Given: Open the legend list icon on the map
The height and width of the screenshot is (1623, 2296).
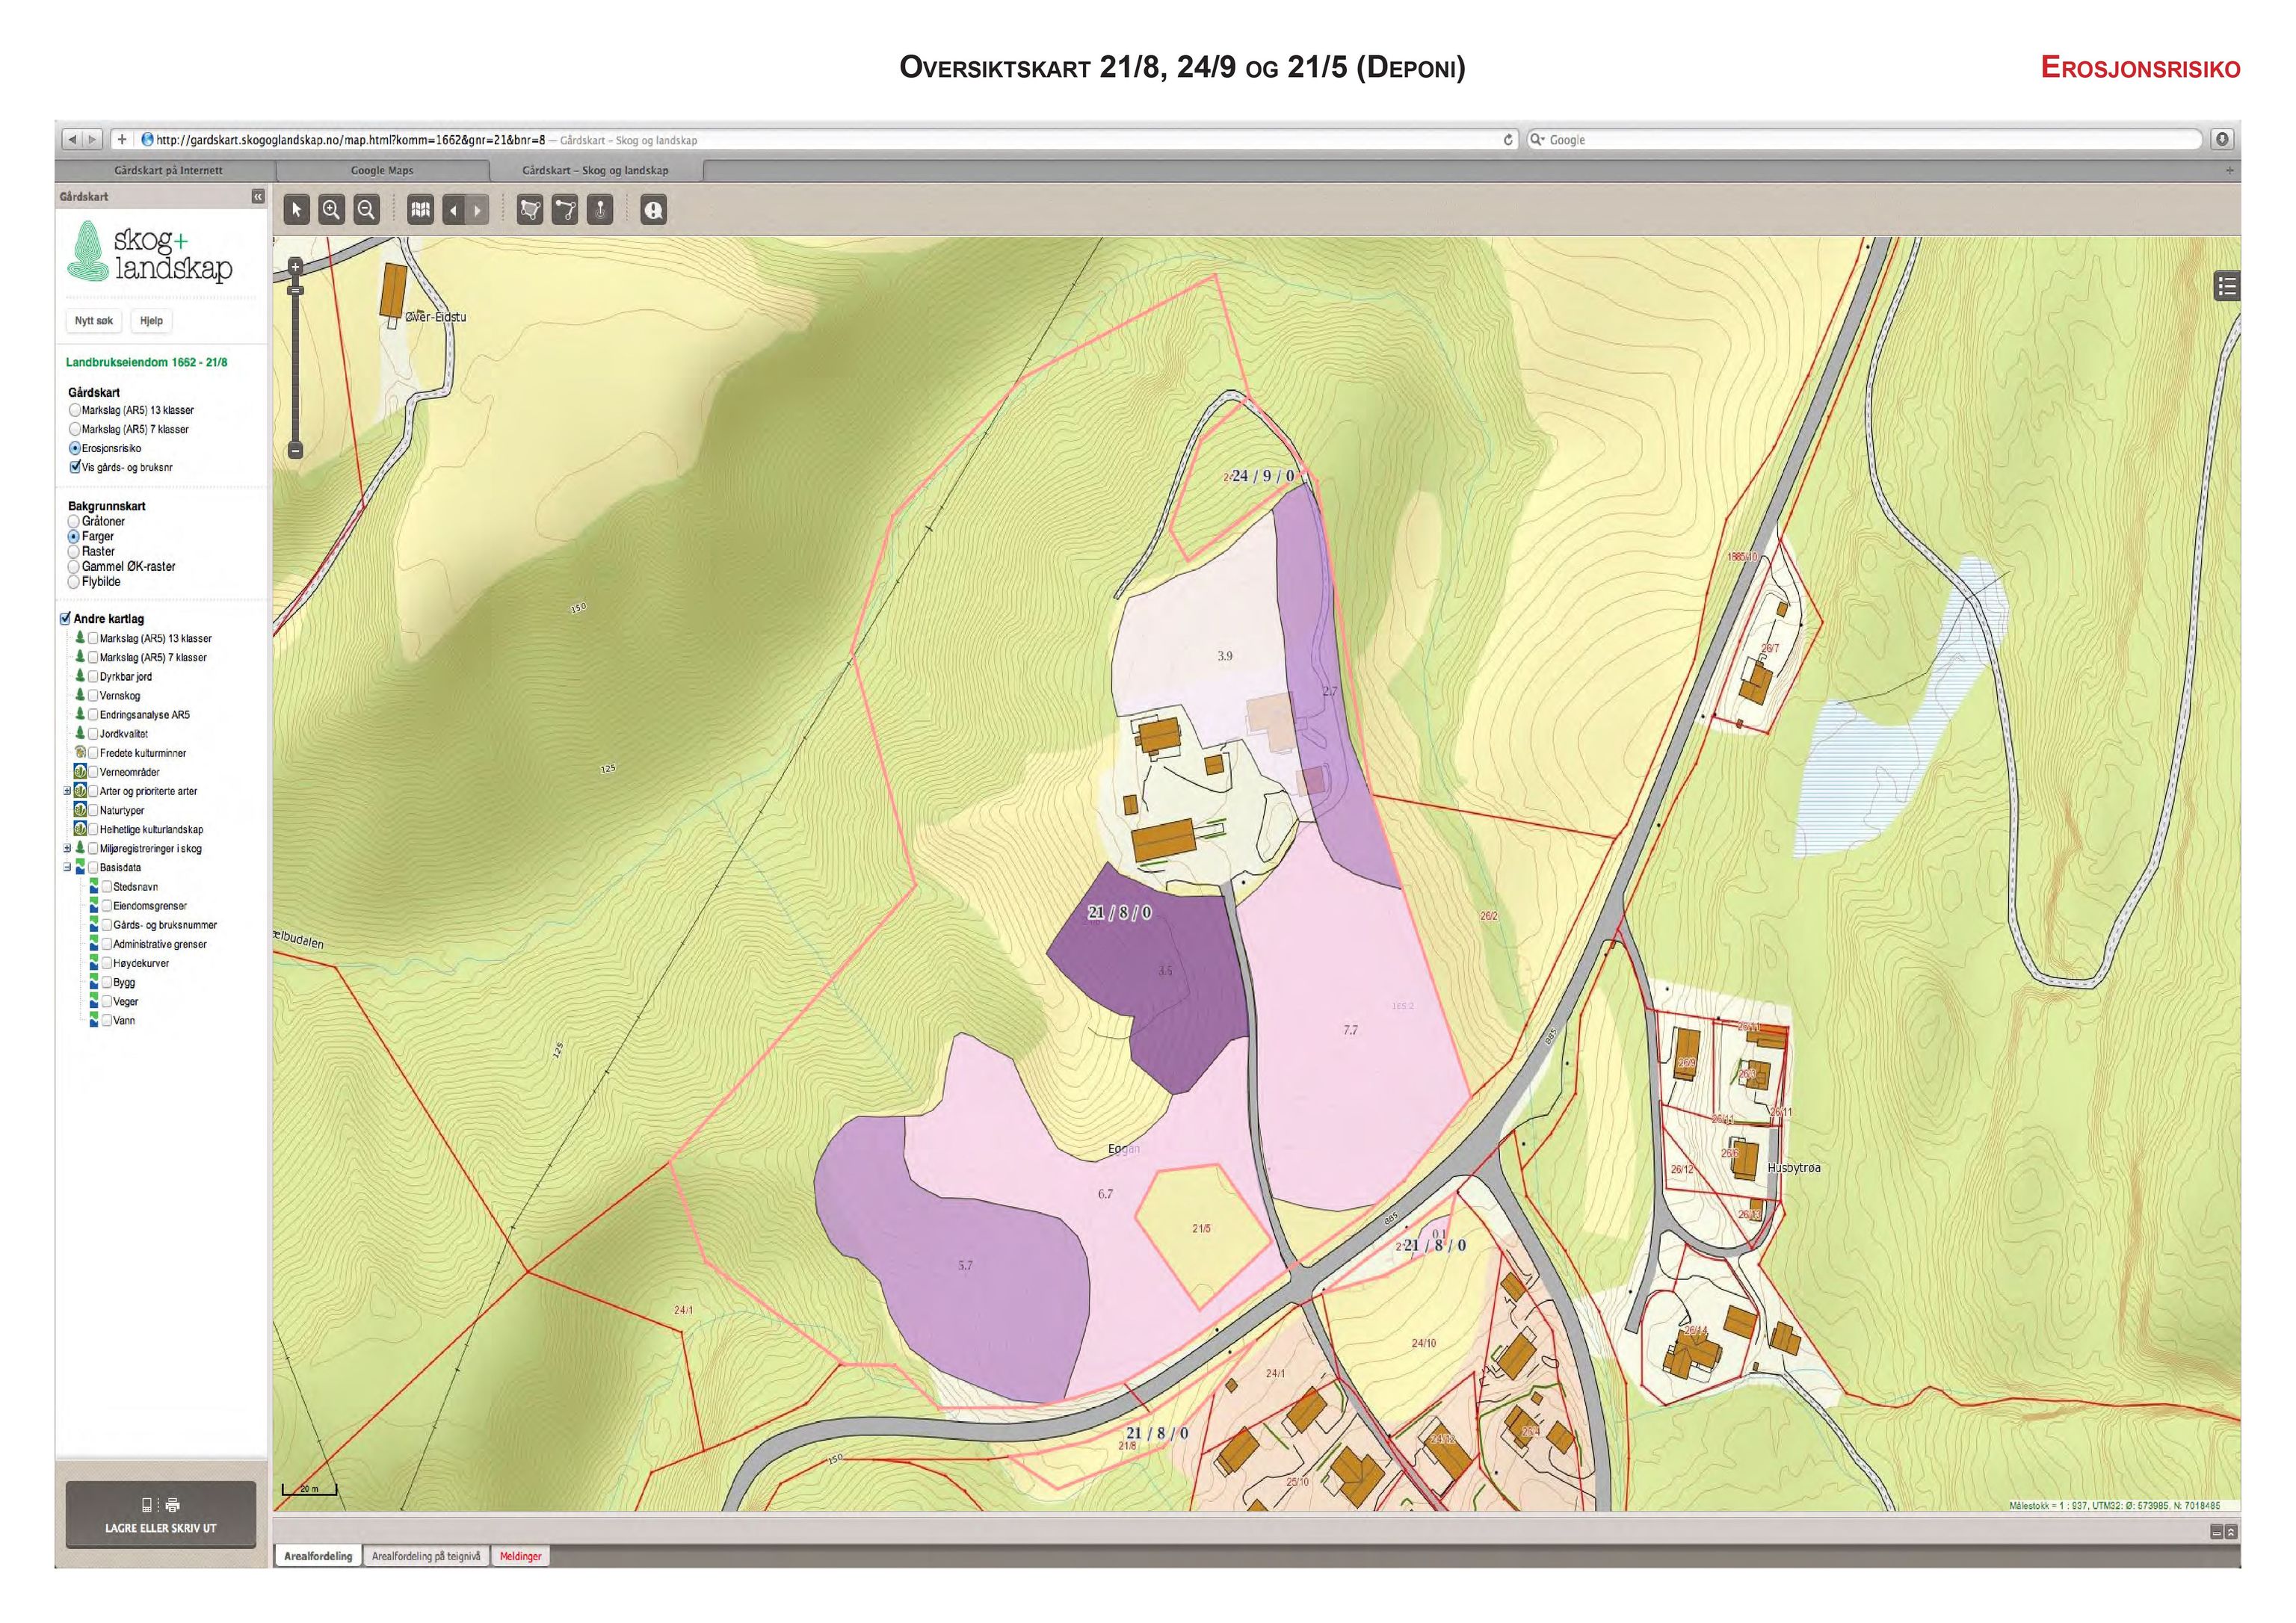Looking at the screenshot, I should (2227, 287).
